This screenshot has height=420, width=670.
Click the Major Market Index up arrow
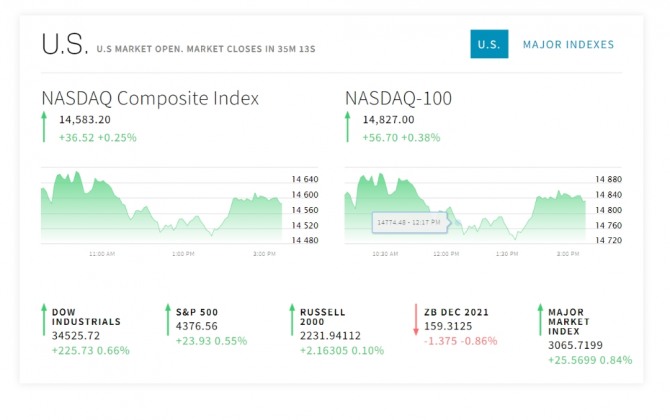(539, 319)
